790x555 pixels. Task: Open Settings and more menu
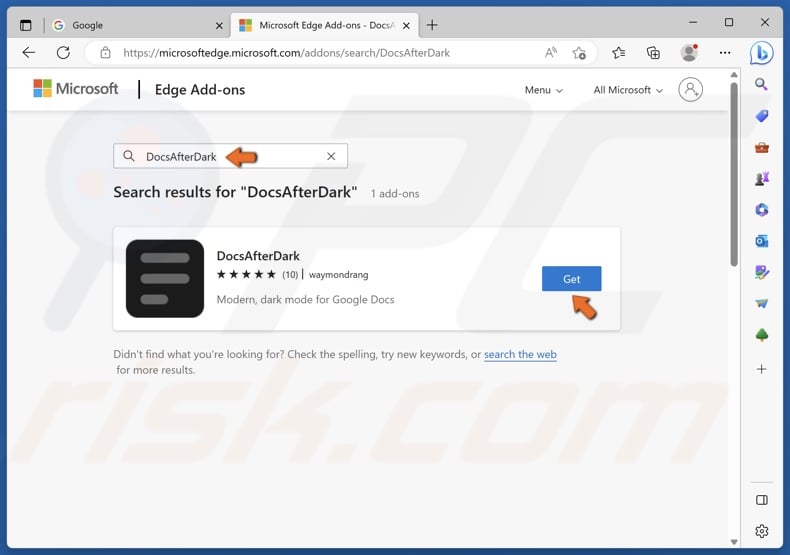click(x=725, y=52)
